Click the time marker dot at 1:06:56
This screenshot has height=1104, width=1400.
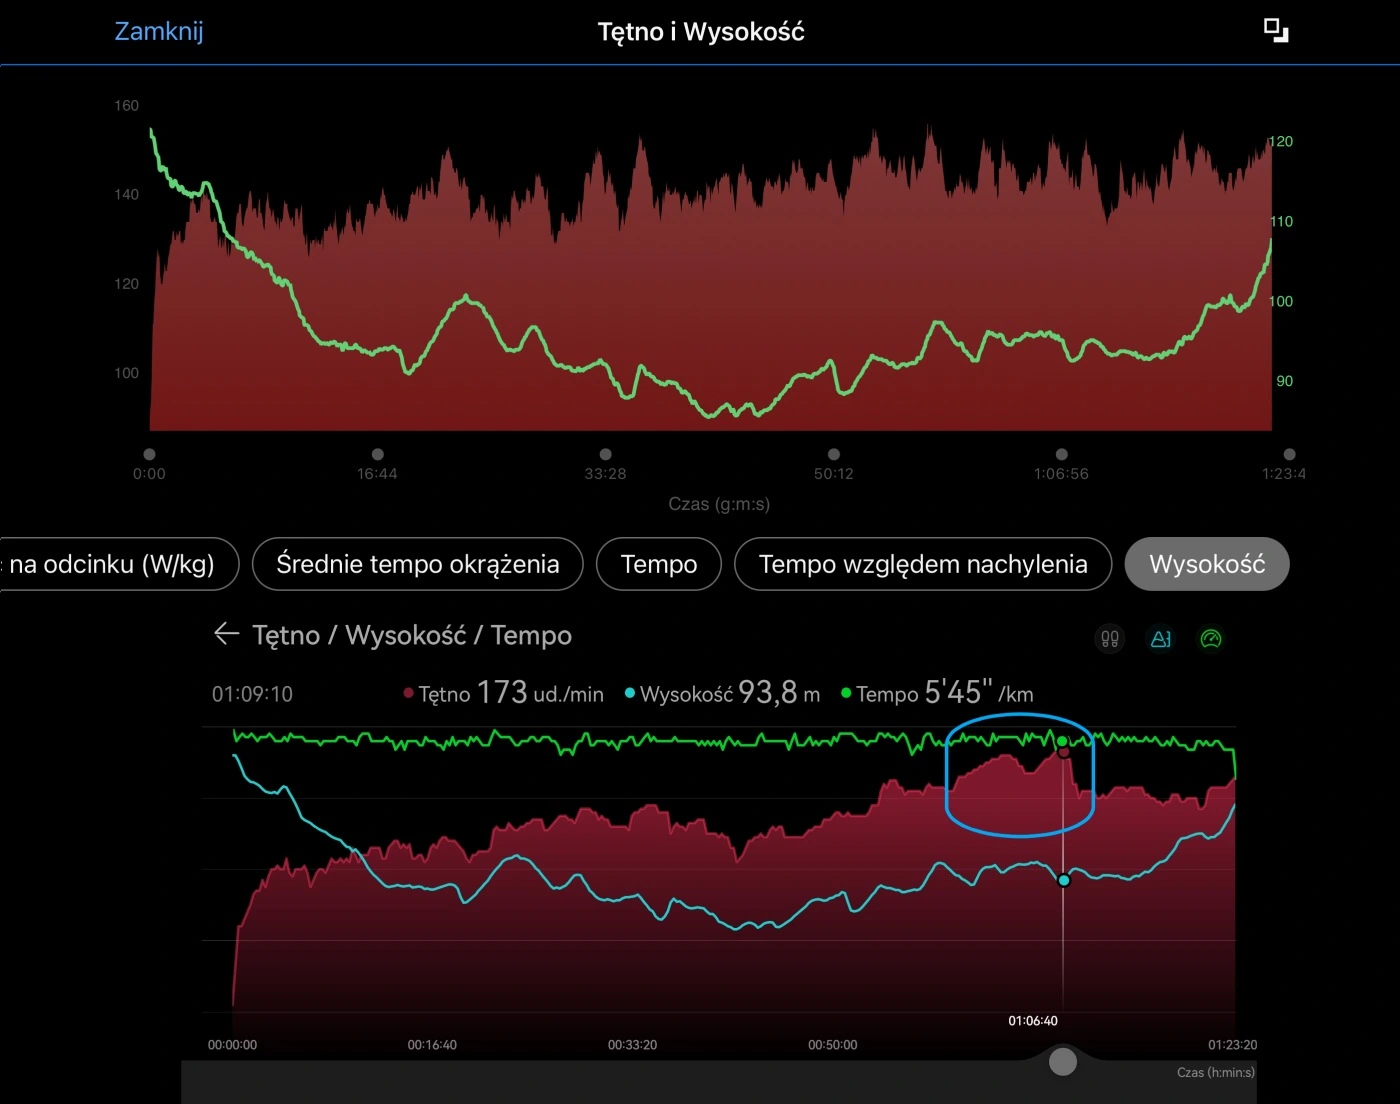(x=1061, y=454)
